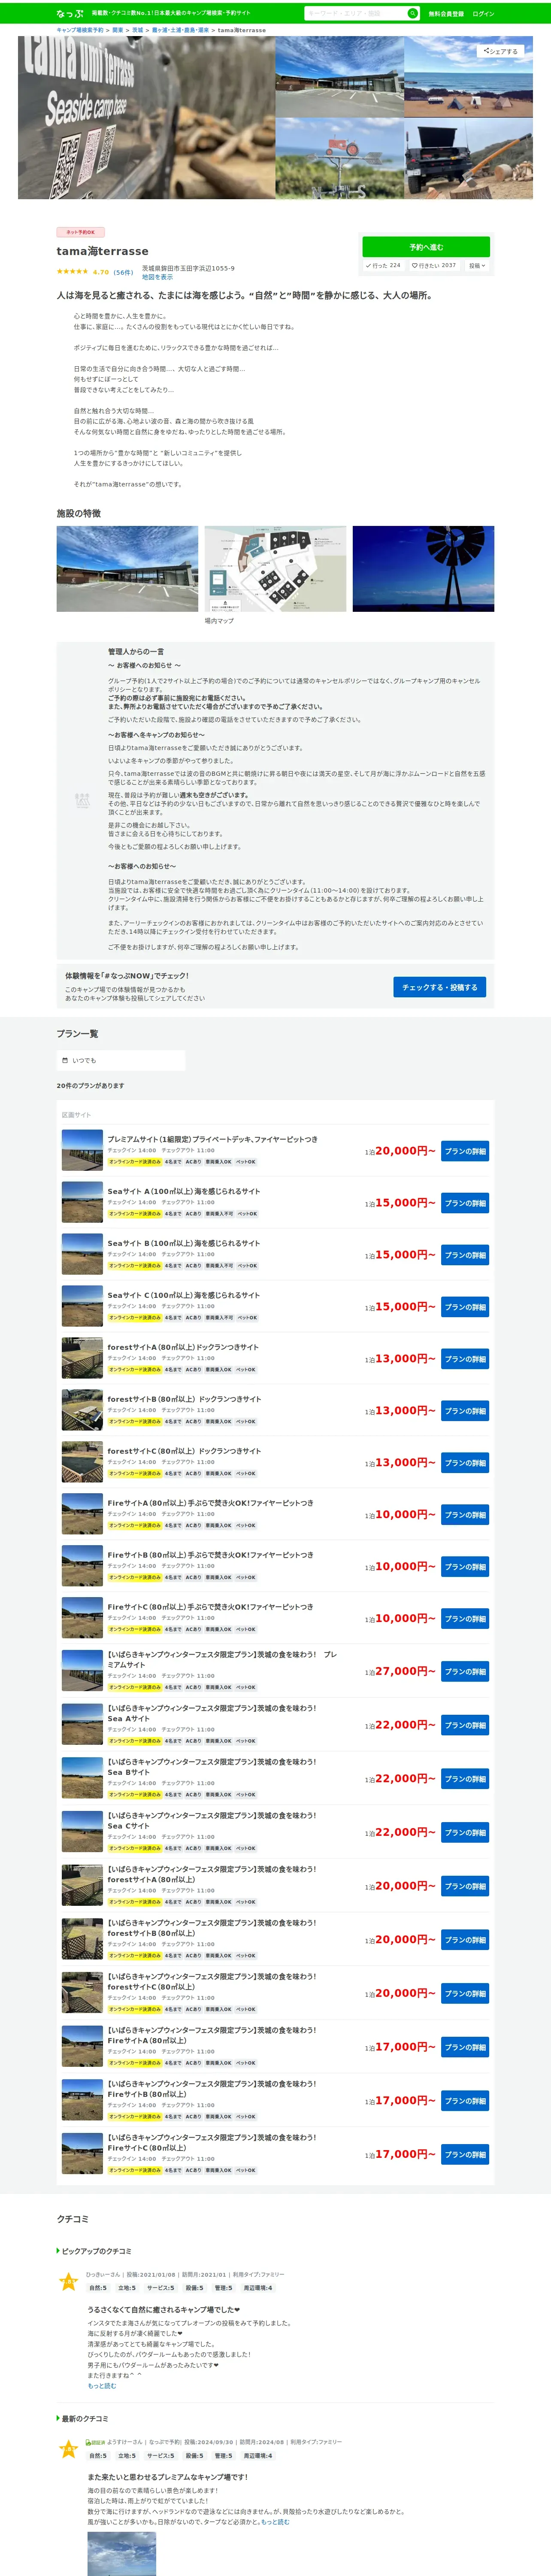Open plan details for ウィンターフェスタ FireサイトC 17,000円
Viewport: 551px width, 2576px height.
(x=465, y=2154)
